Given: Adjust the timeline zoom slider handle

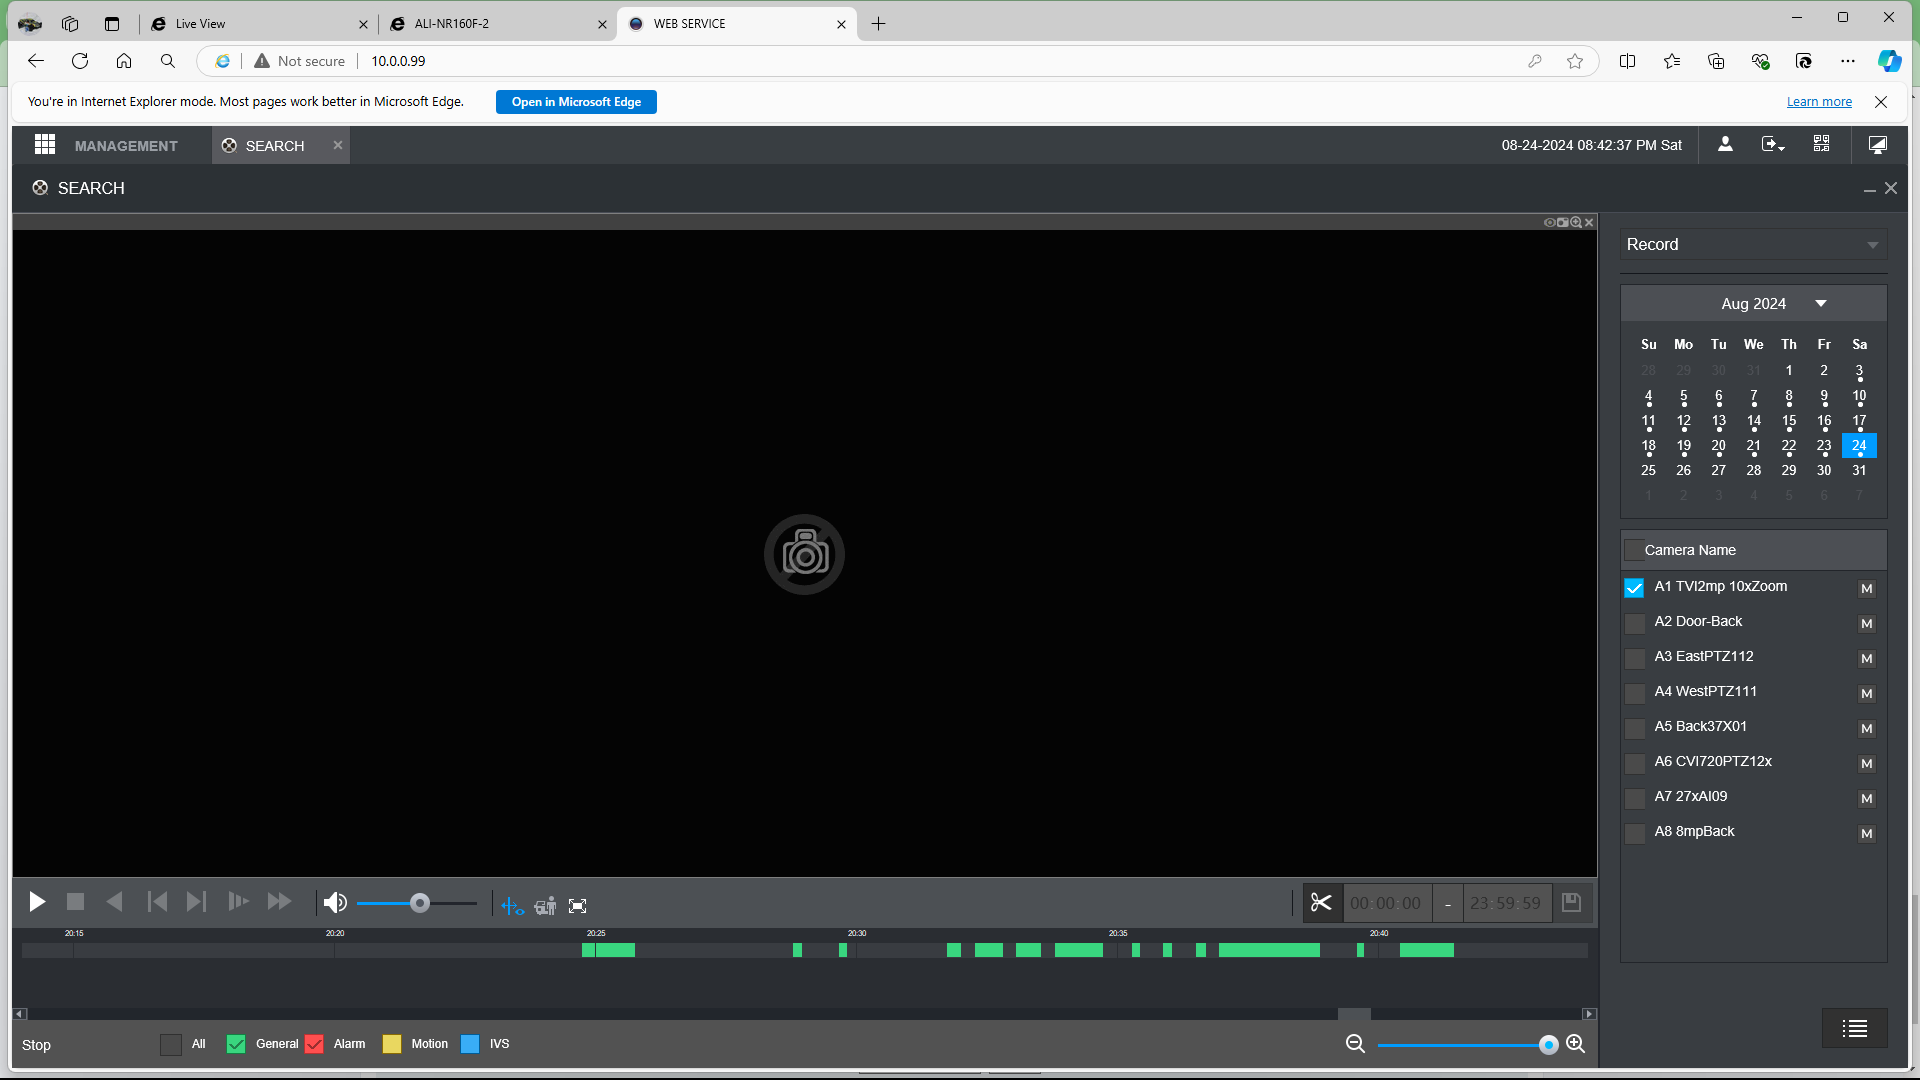Looking at the screenshot, I should [x=1548, y=1045].
